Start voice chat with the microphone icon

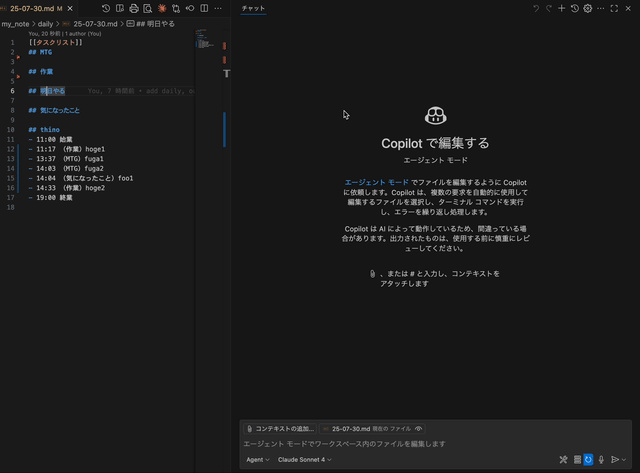[x=601, y=460]
